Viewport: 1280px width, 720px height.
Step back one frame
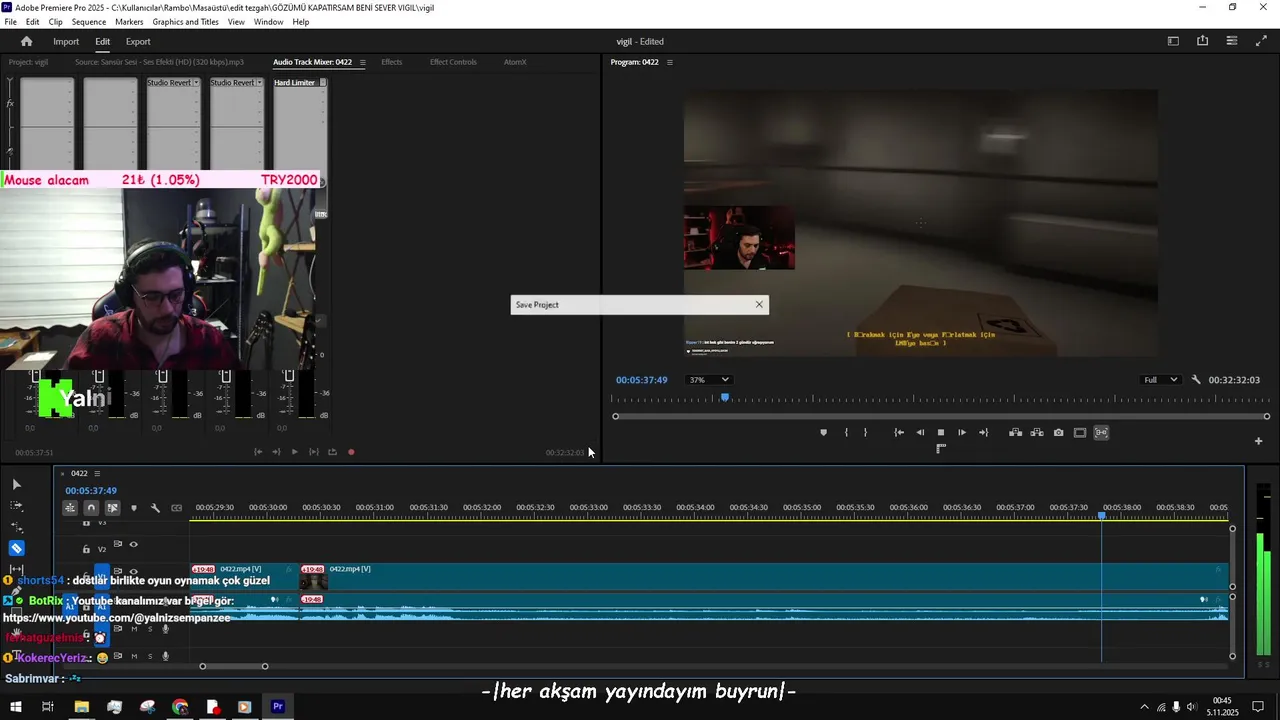click(x=920, y=433)
